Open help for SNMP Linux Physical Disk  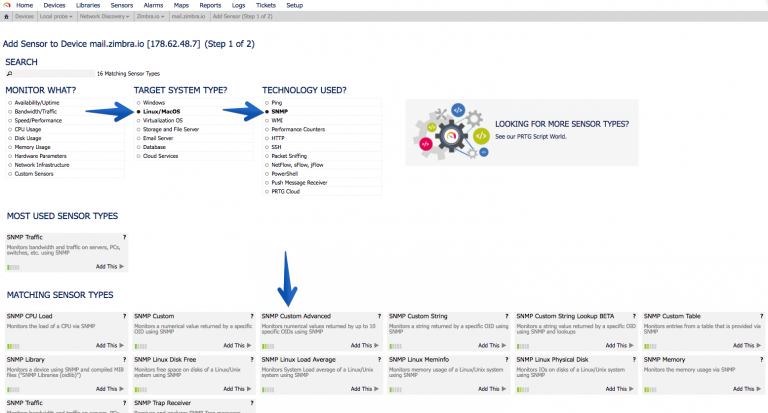tap(634, 359)
